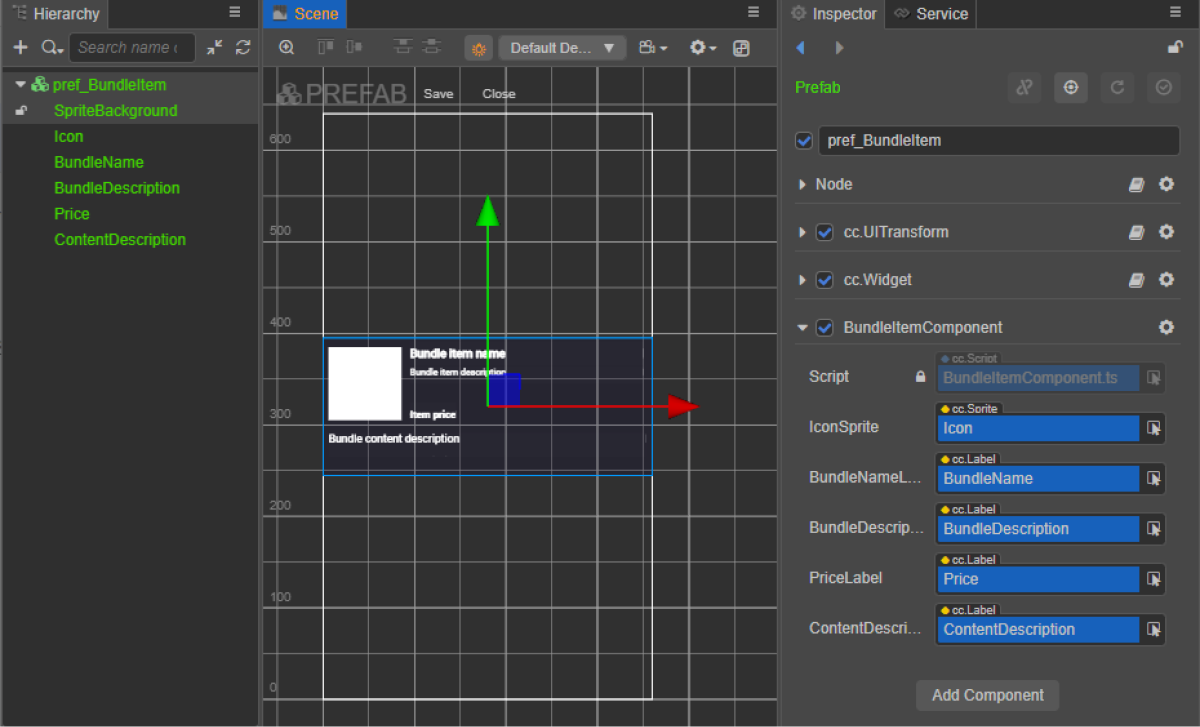Click the refresh icon in Hierarchy panel
Viewport: 1200px width, 727px height.
[243, 48]
